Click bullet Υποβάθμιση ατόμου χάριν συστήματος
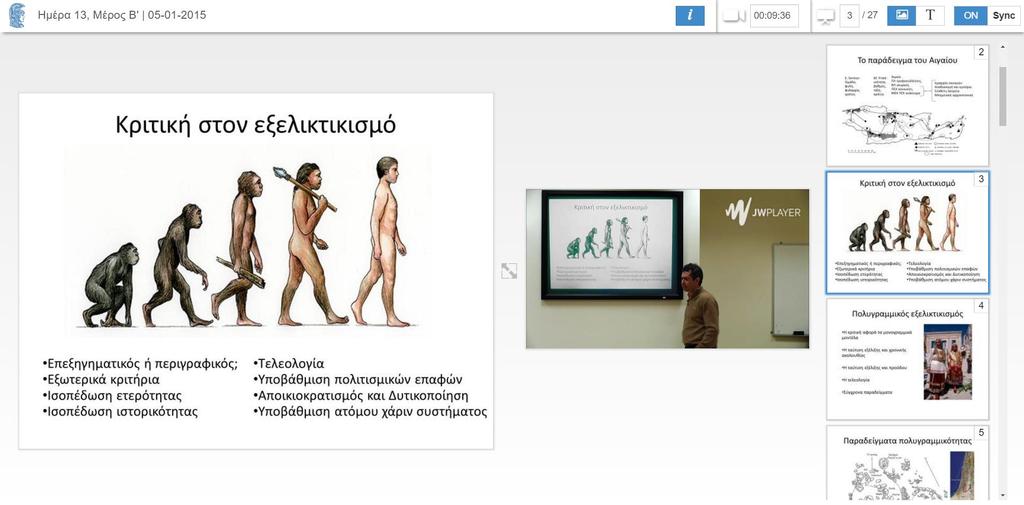The height and width of the screenshot is (505, 1024). pos(370,412)
